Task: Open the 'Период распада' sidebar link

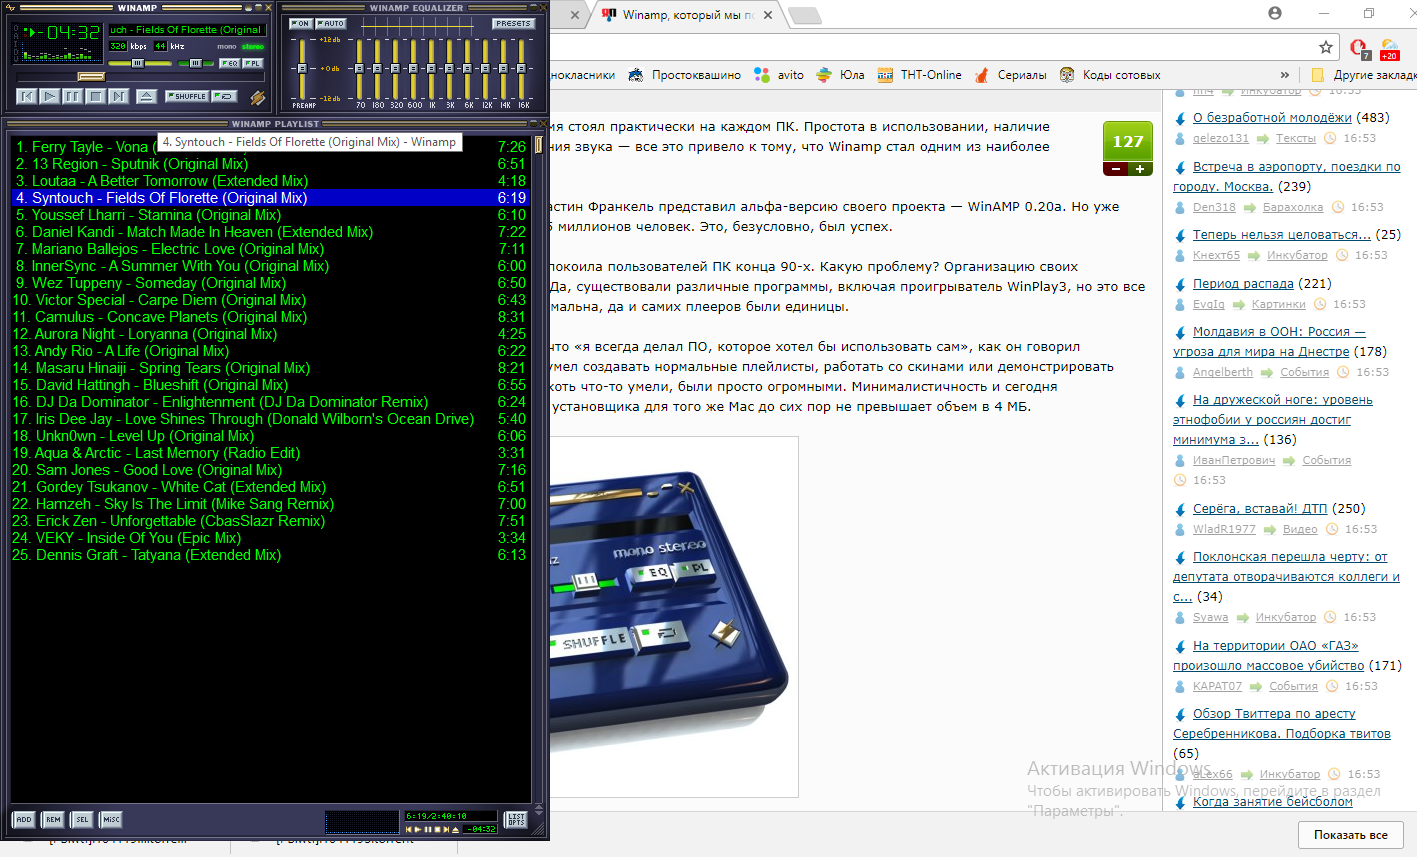Action: point(1243,284)
